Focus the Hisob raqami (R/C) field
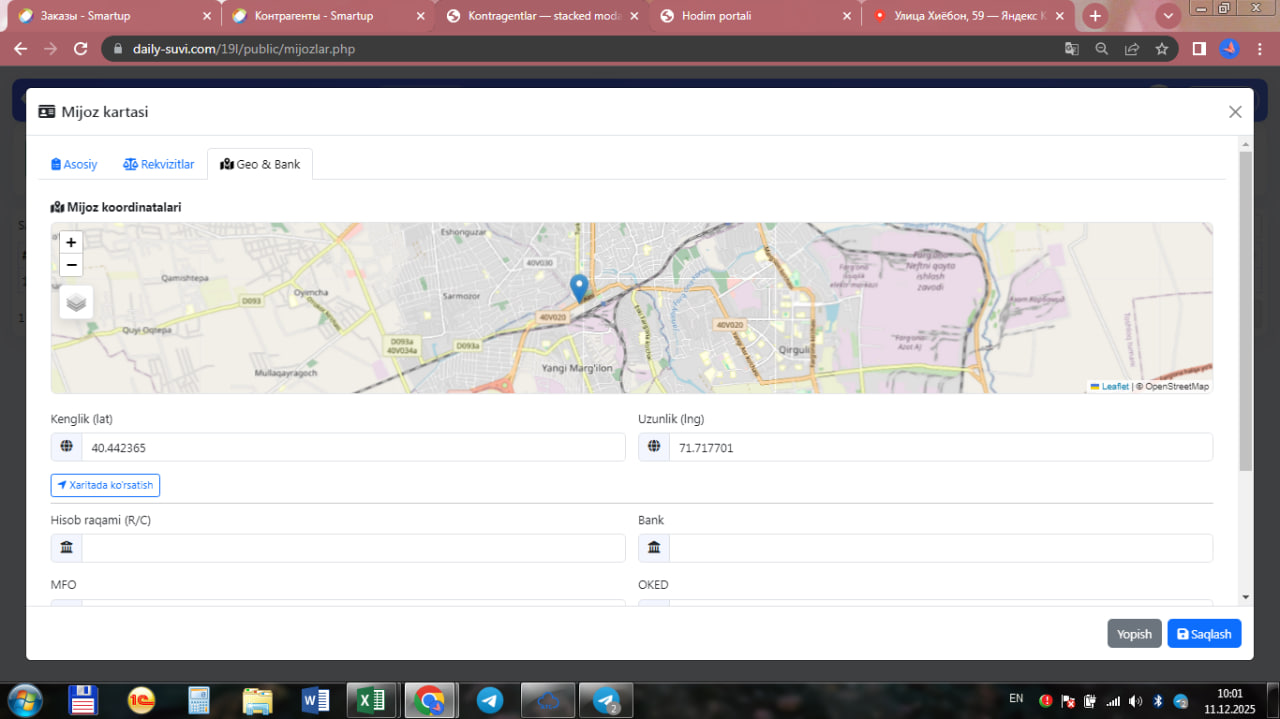Viewport: 1280px width, 719px height. (352, 548)
